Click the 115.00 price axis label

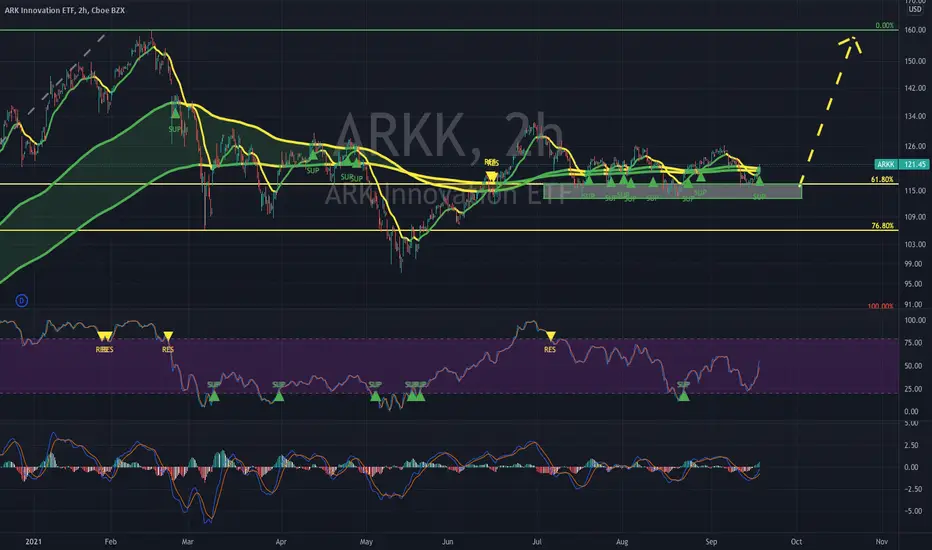click(915, 191)
